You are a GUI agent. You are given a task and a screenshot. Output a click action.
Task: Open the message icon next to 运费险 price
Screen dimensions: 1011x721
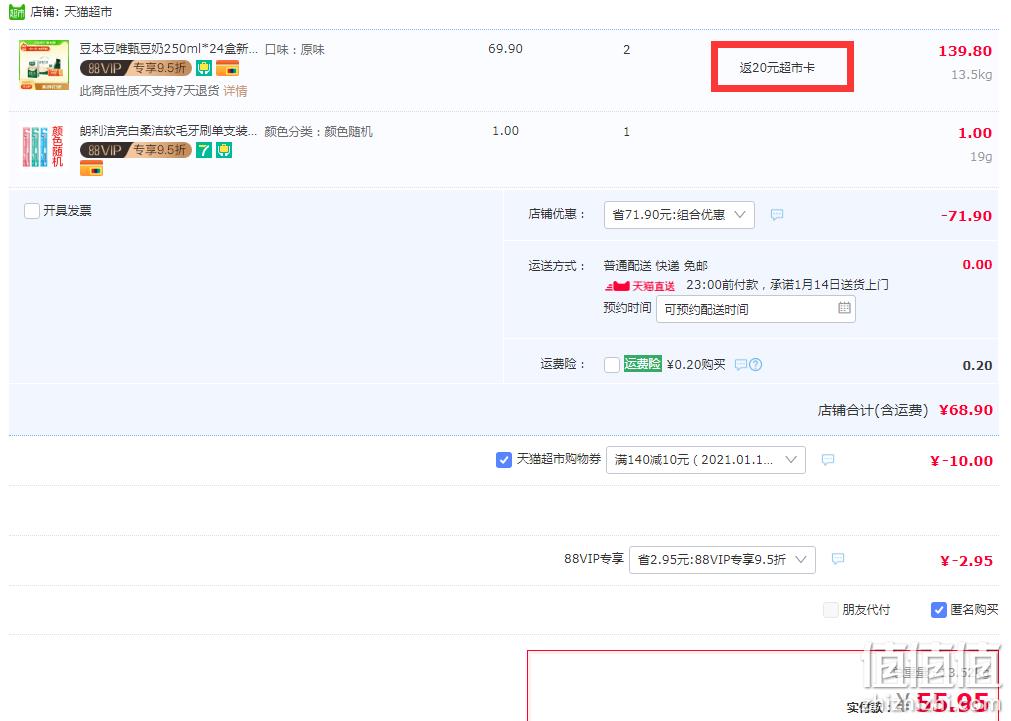click(741, 365)
